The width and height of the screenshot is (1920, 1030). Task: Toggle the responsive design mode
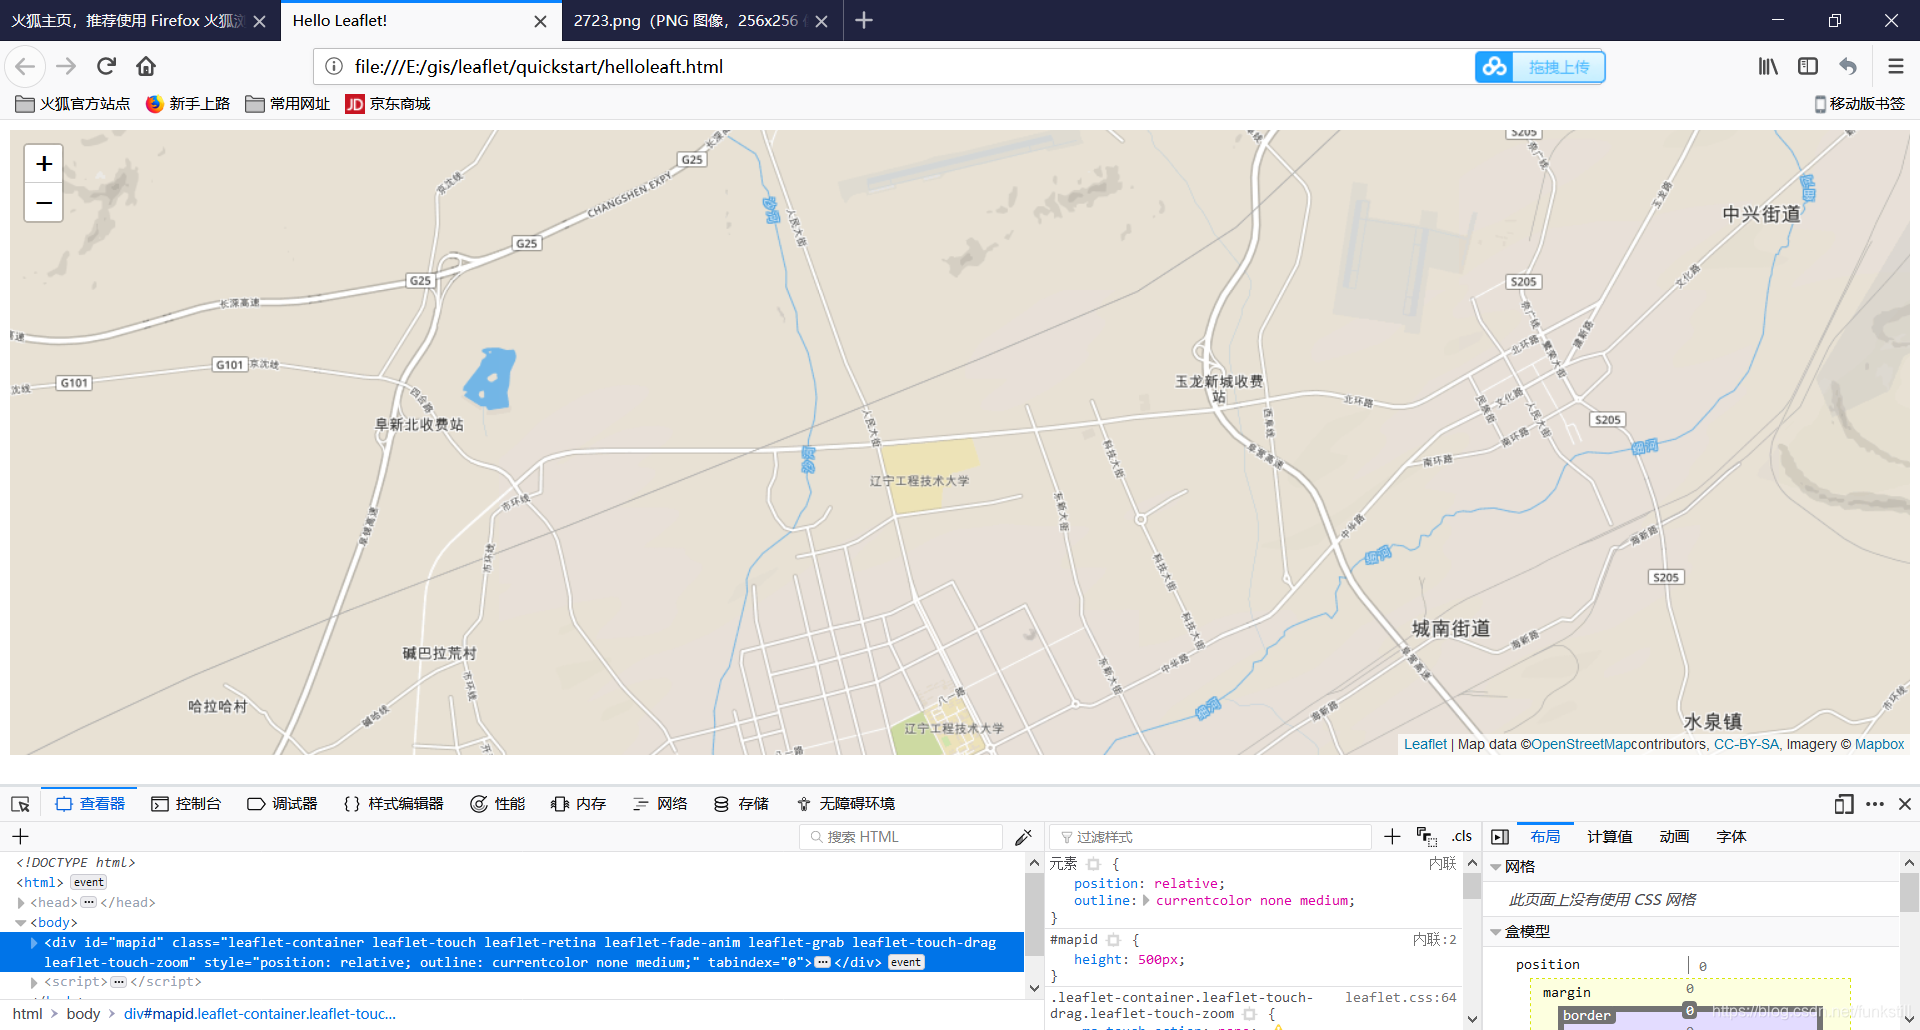pos(1844,804)
